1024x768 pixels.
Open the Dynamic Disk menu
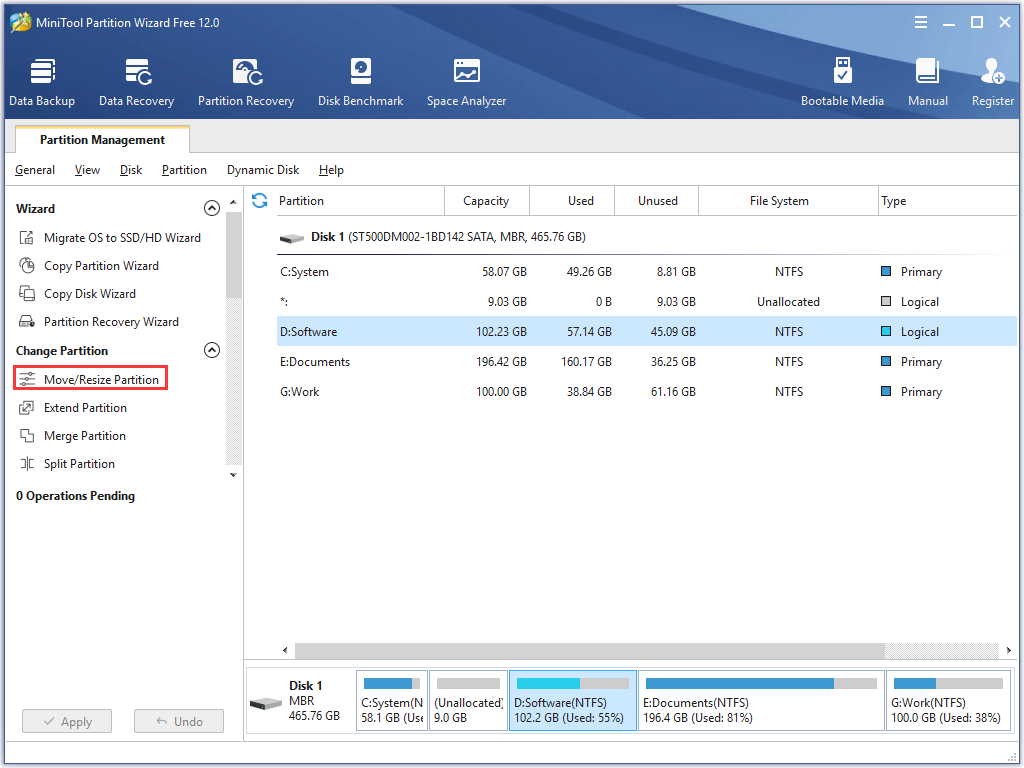click(x=263, y=170)
